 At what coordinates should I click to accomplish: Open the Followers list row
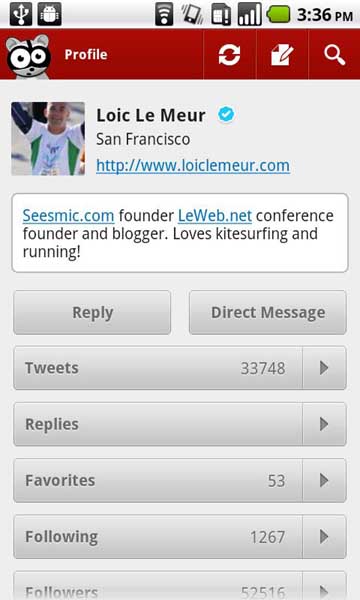click(180, 585)
